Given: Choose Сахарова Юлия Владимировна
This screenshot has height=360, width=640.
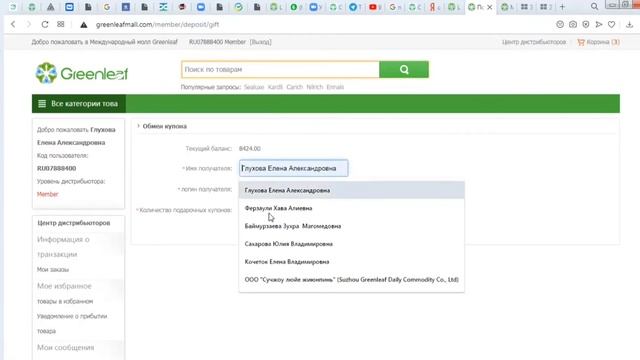Looking at the screenshot, I should 351,244.
